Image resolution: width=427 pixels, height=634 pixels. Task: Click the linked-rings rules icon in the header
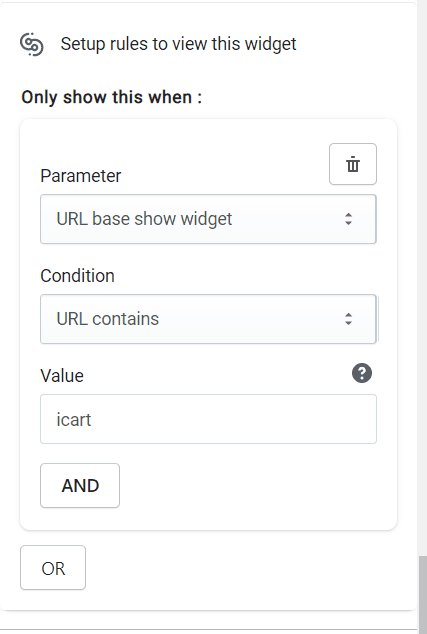pyautogui.click(x=32, y=44)
